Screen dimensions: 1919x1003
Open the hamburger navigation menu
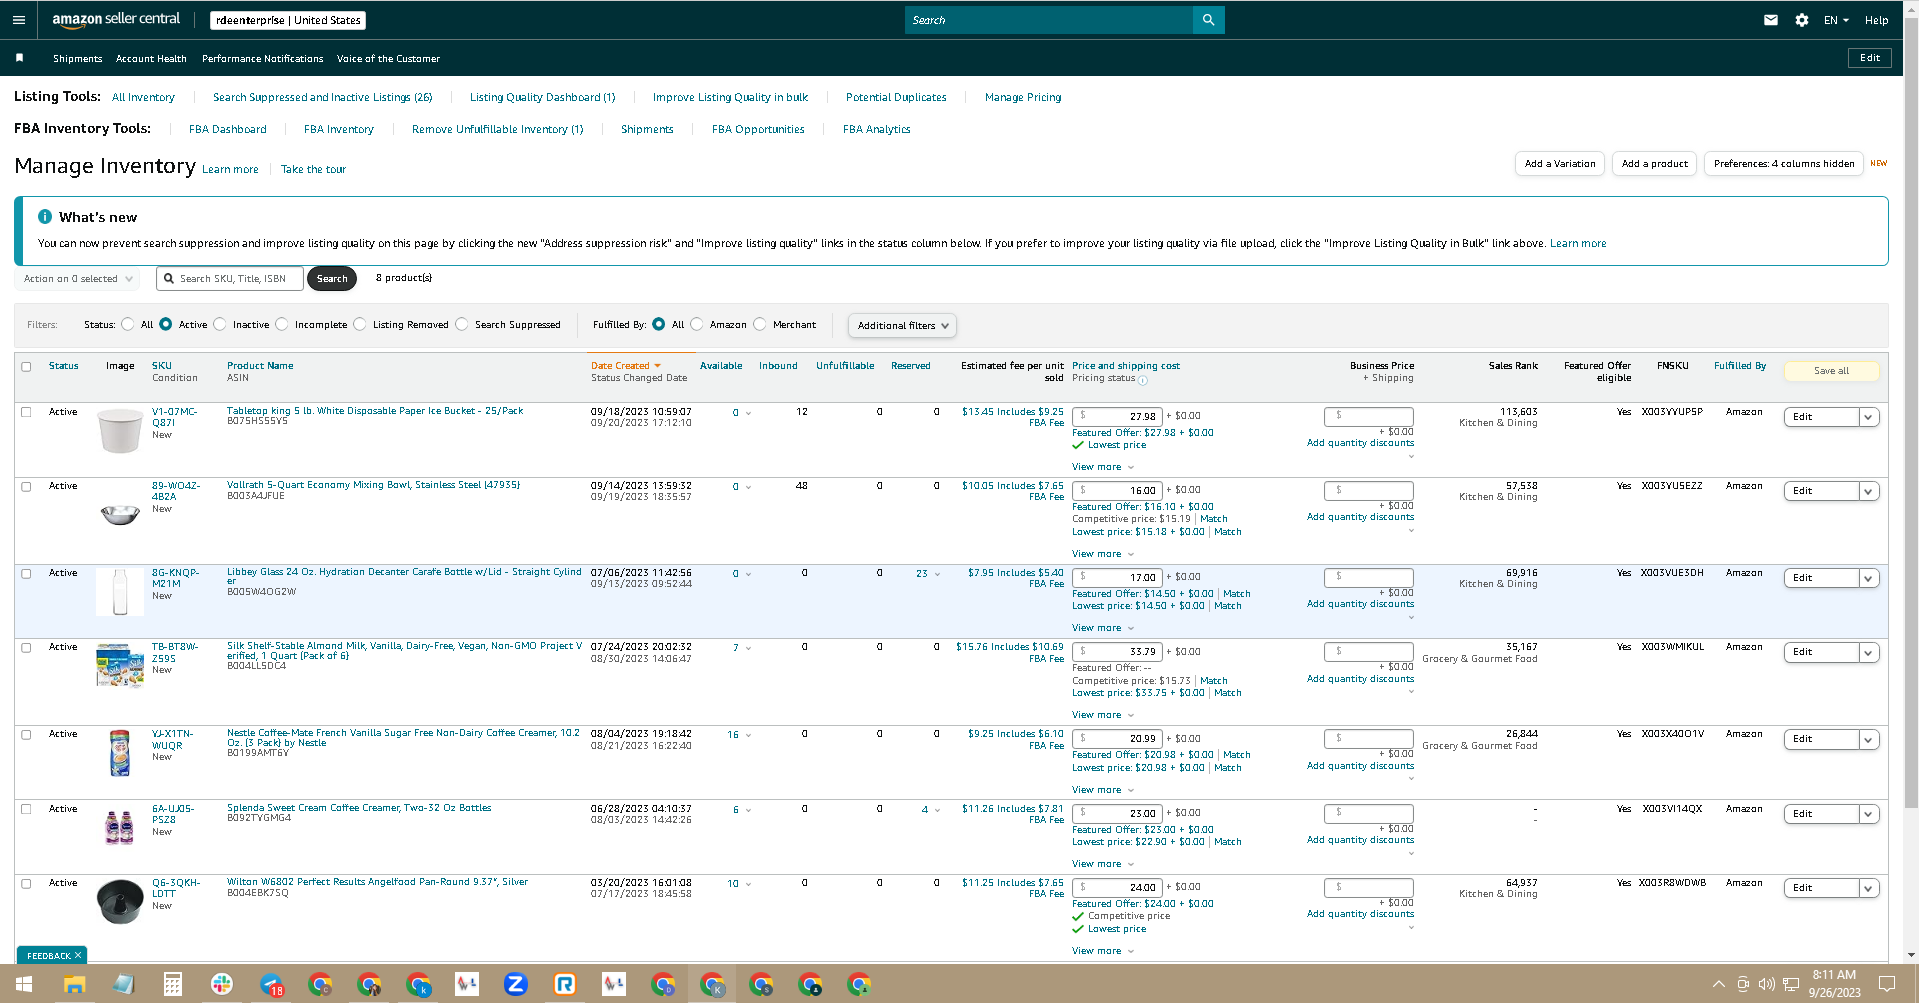tap(19, 20)
